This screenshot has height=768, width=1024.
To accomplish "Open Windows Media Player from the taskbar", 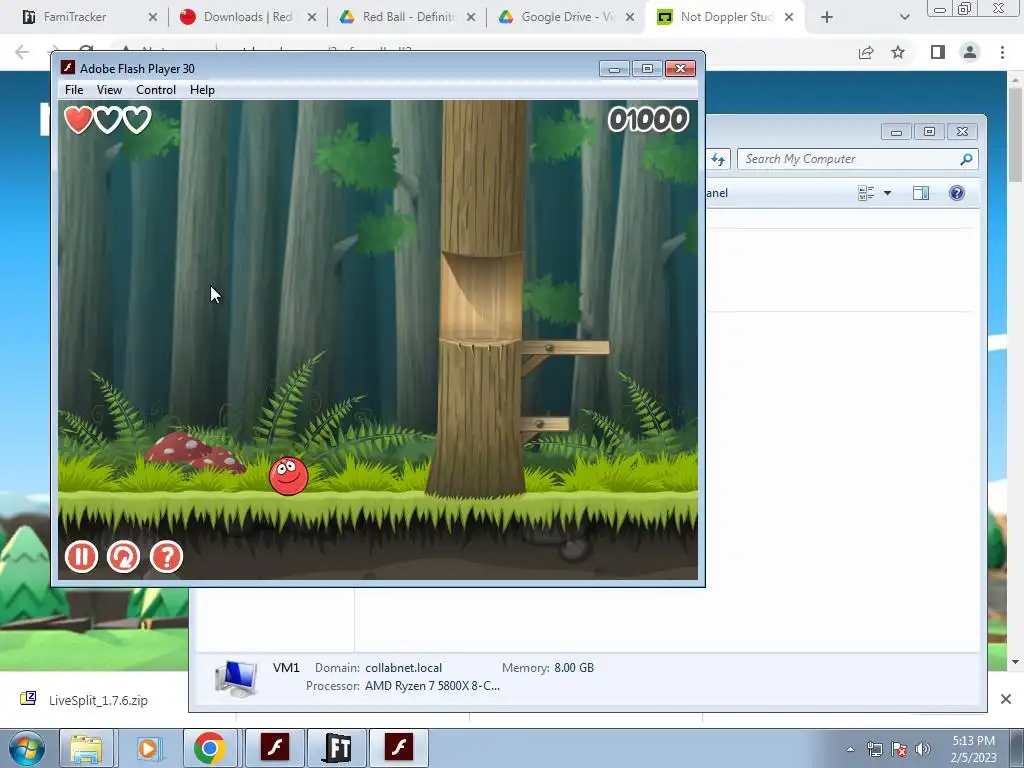I will click(x=148, y=748).
